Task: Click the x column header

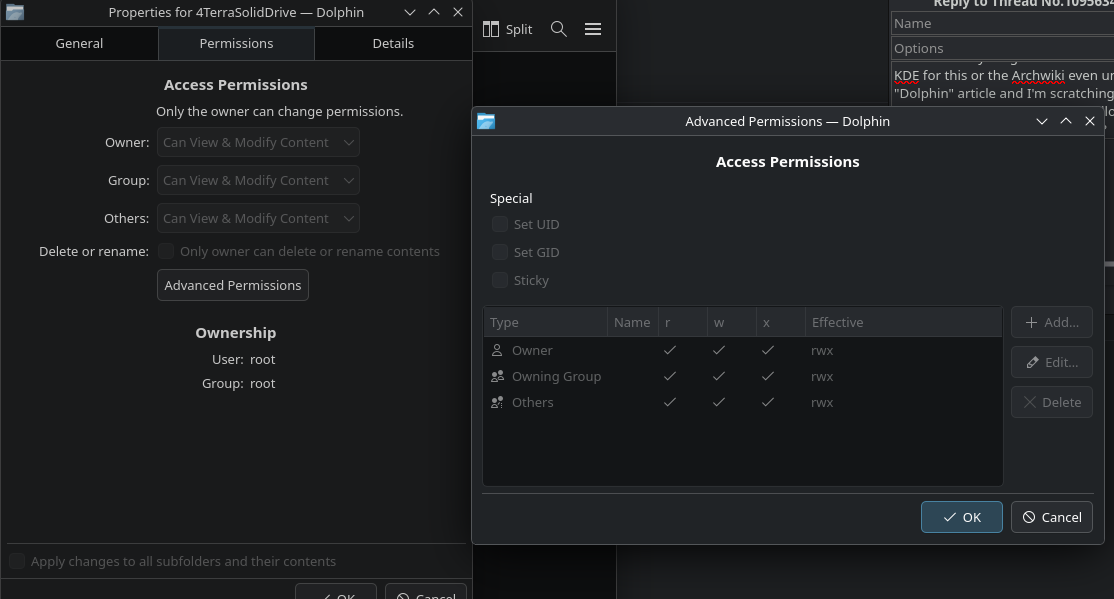Action: pyautogui.click(x=781, y=323)
